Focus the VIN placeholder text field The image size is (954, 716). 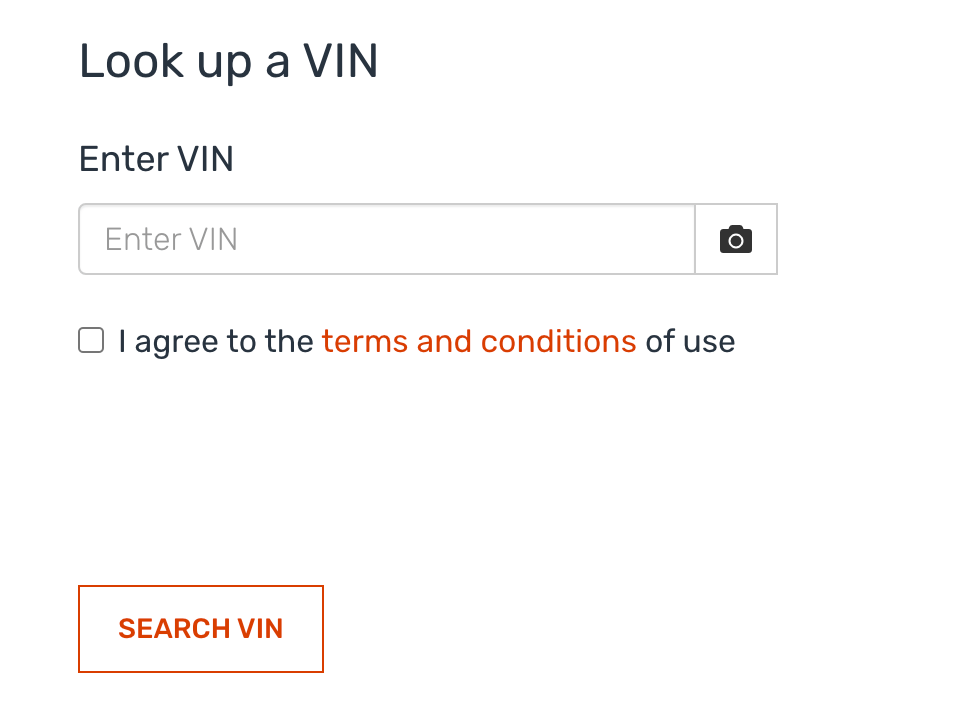(387, 239)
